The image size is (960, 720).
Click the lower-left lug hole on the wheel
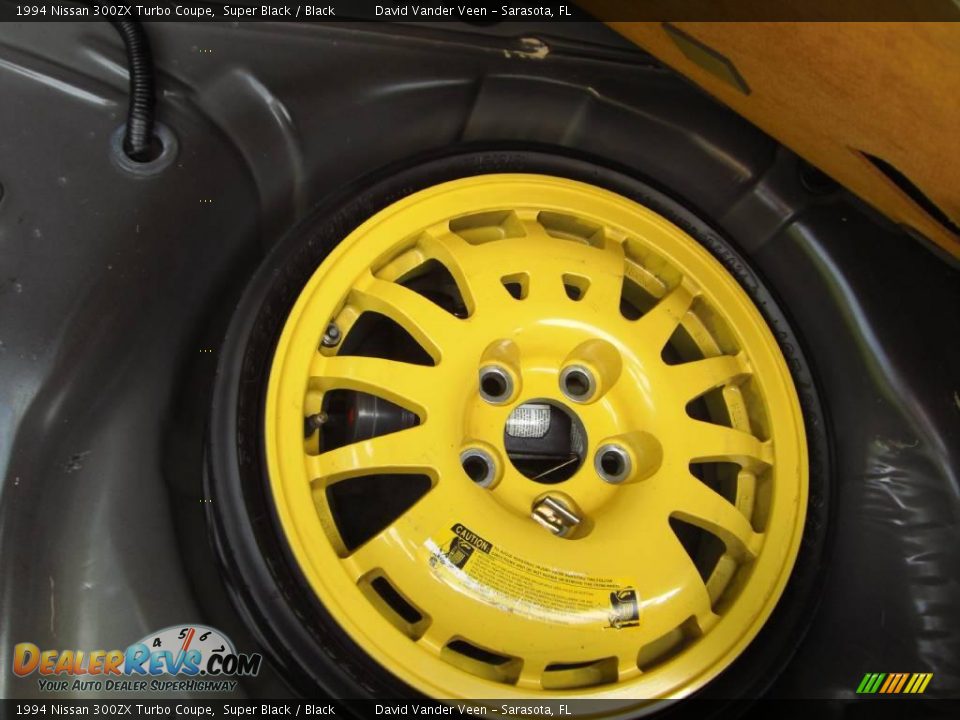point(480,465)
